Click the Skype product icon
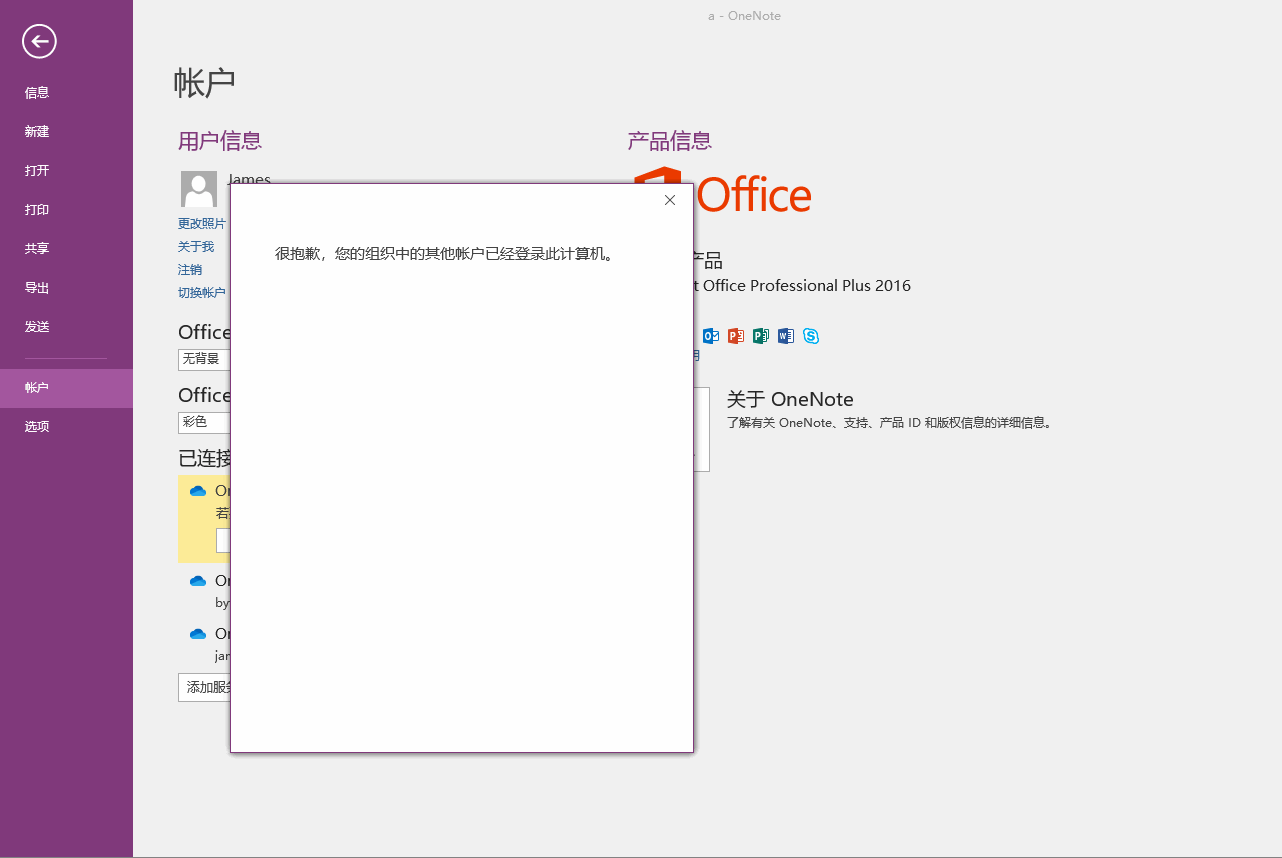The height and width of the screenshot is (858, 1282). 811,336
